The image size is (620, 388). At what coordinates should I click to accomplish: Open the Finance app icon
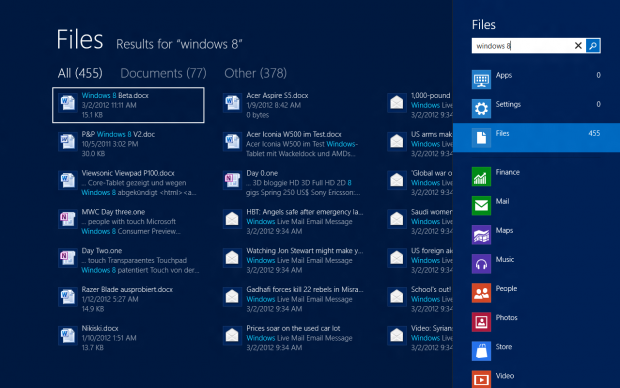point(481,176)
